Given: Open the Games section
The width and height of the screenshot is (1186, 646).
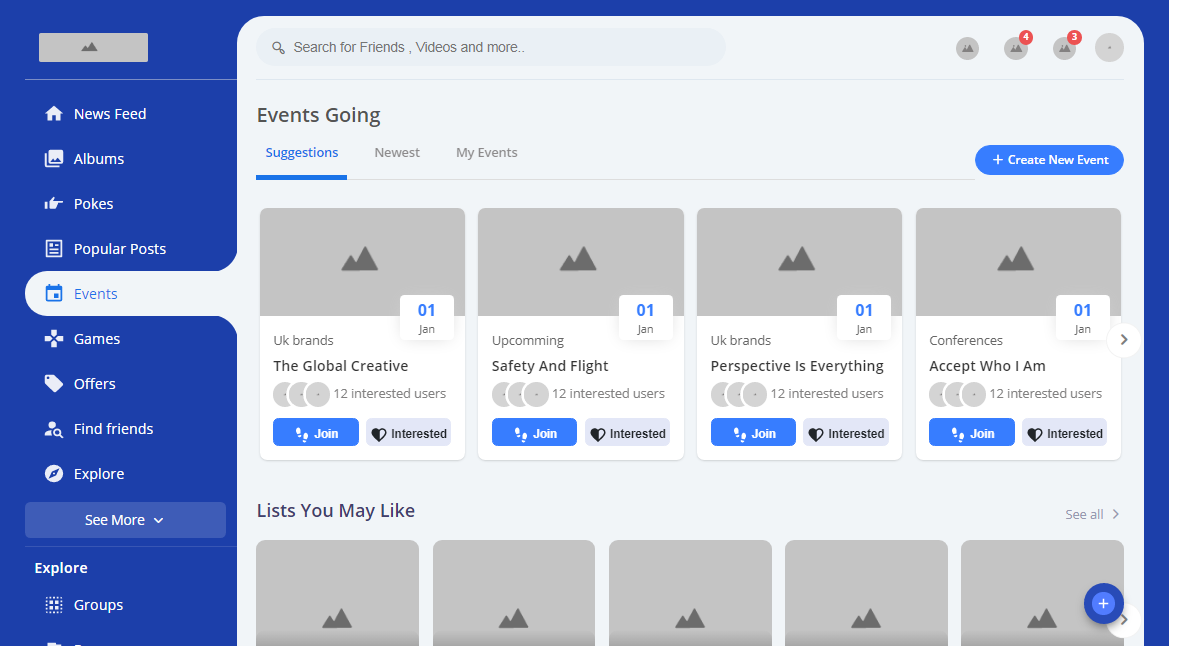Looking at the screenshot, I should [96, 339].
